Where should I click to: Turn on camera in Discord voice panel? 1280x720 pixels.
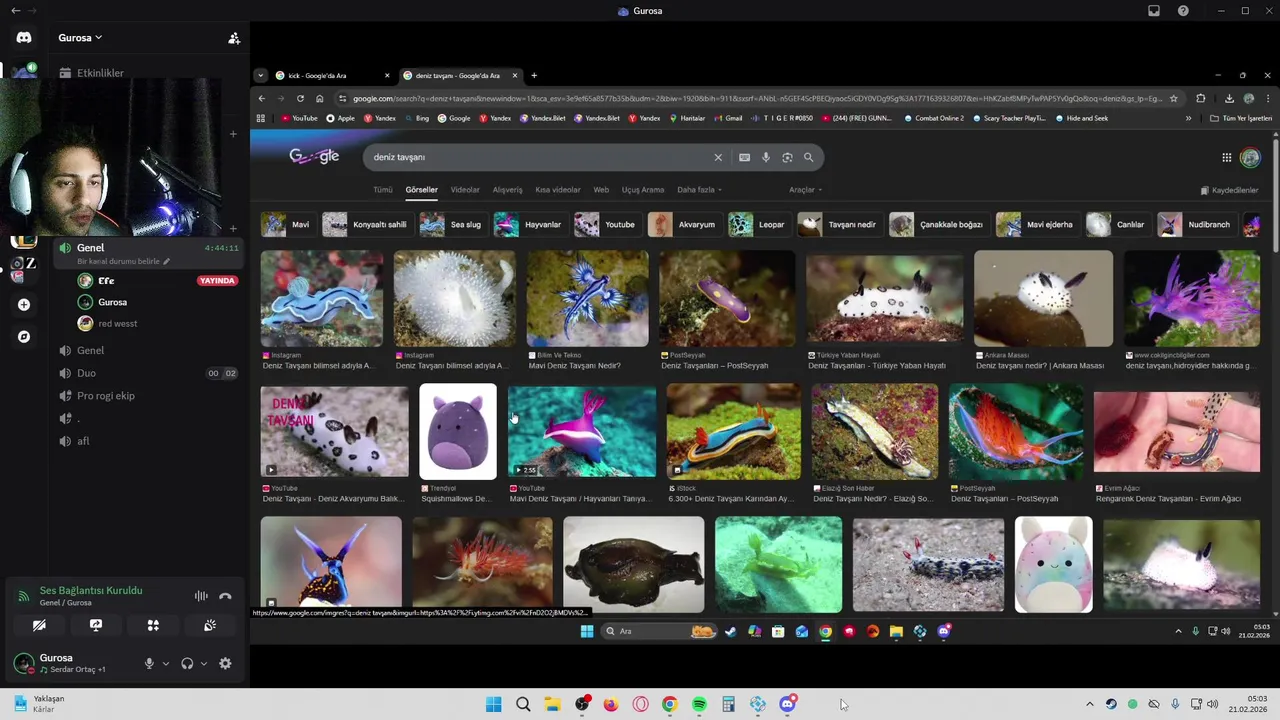point(39,625)
